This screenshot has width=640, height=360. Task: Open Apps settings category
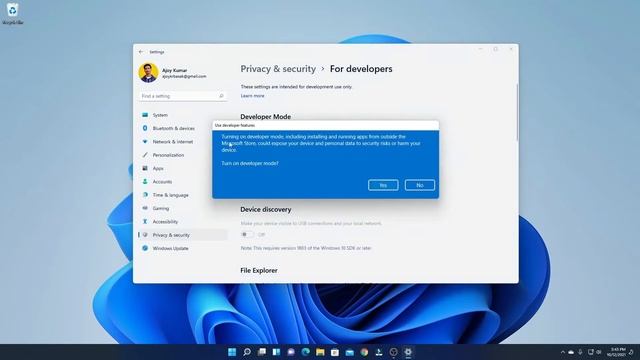pyautogui.click(x=182, y=168)
